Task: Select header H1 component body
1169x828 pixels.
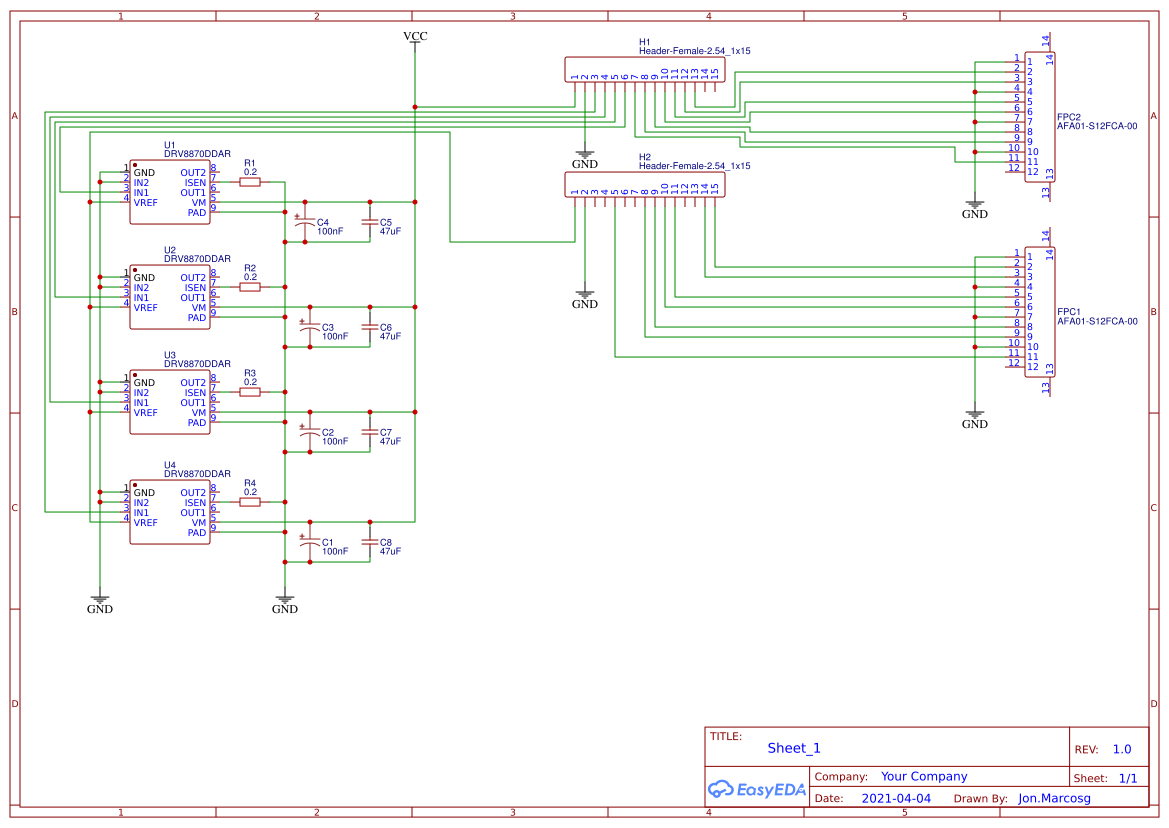Action: point(645,69)
